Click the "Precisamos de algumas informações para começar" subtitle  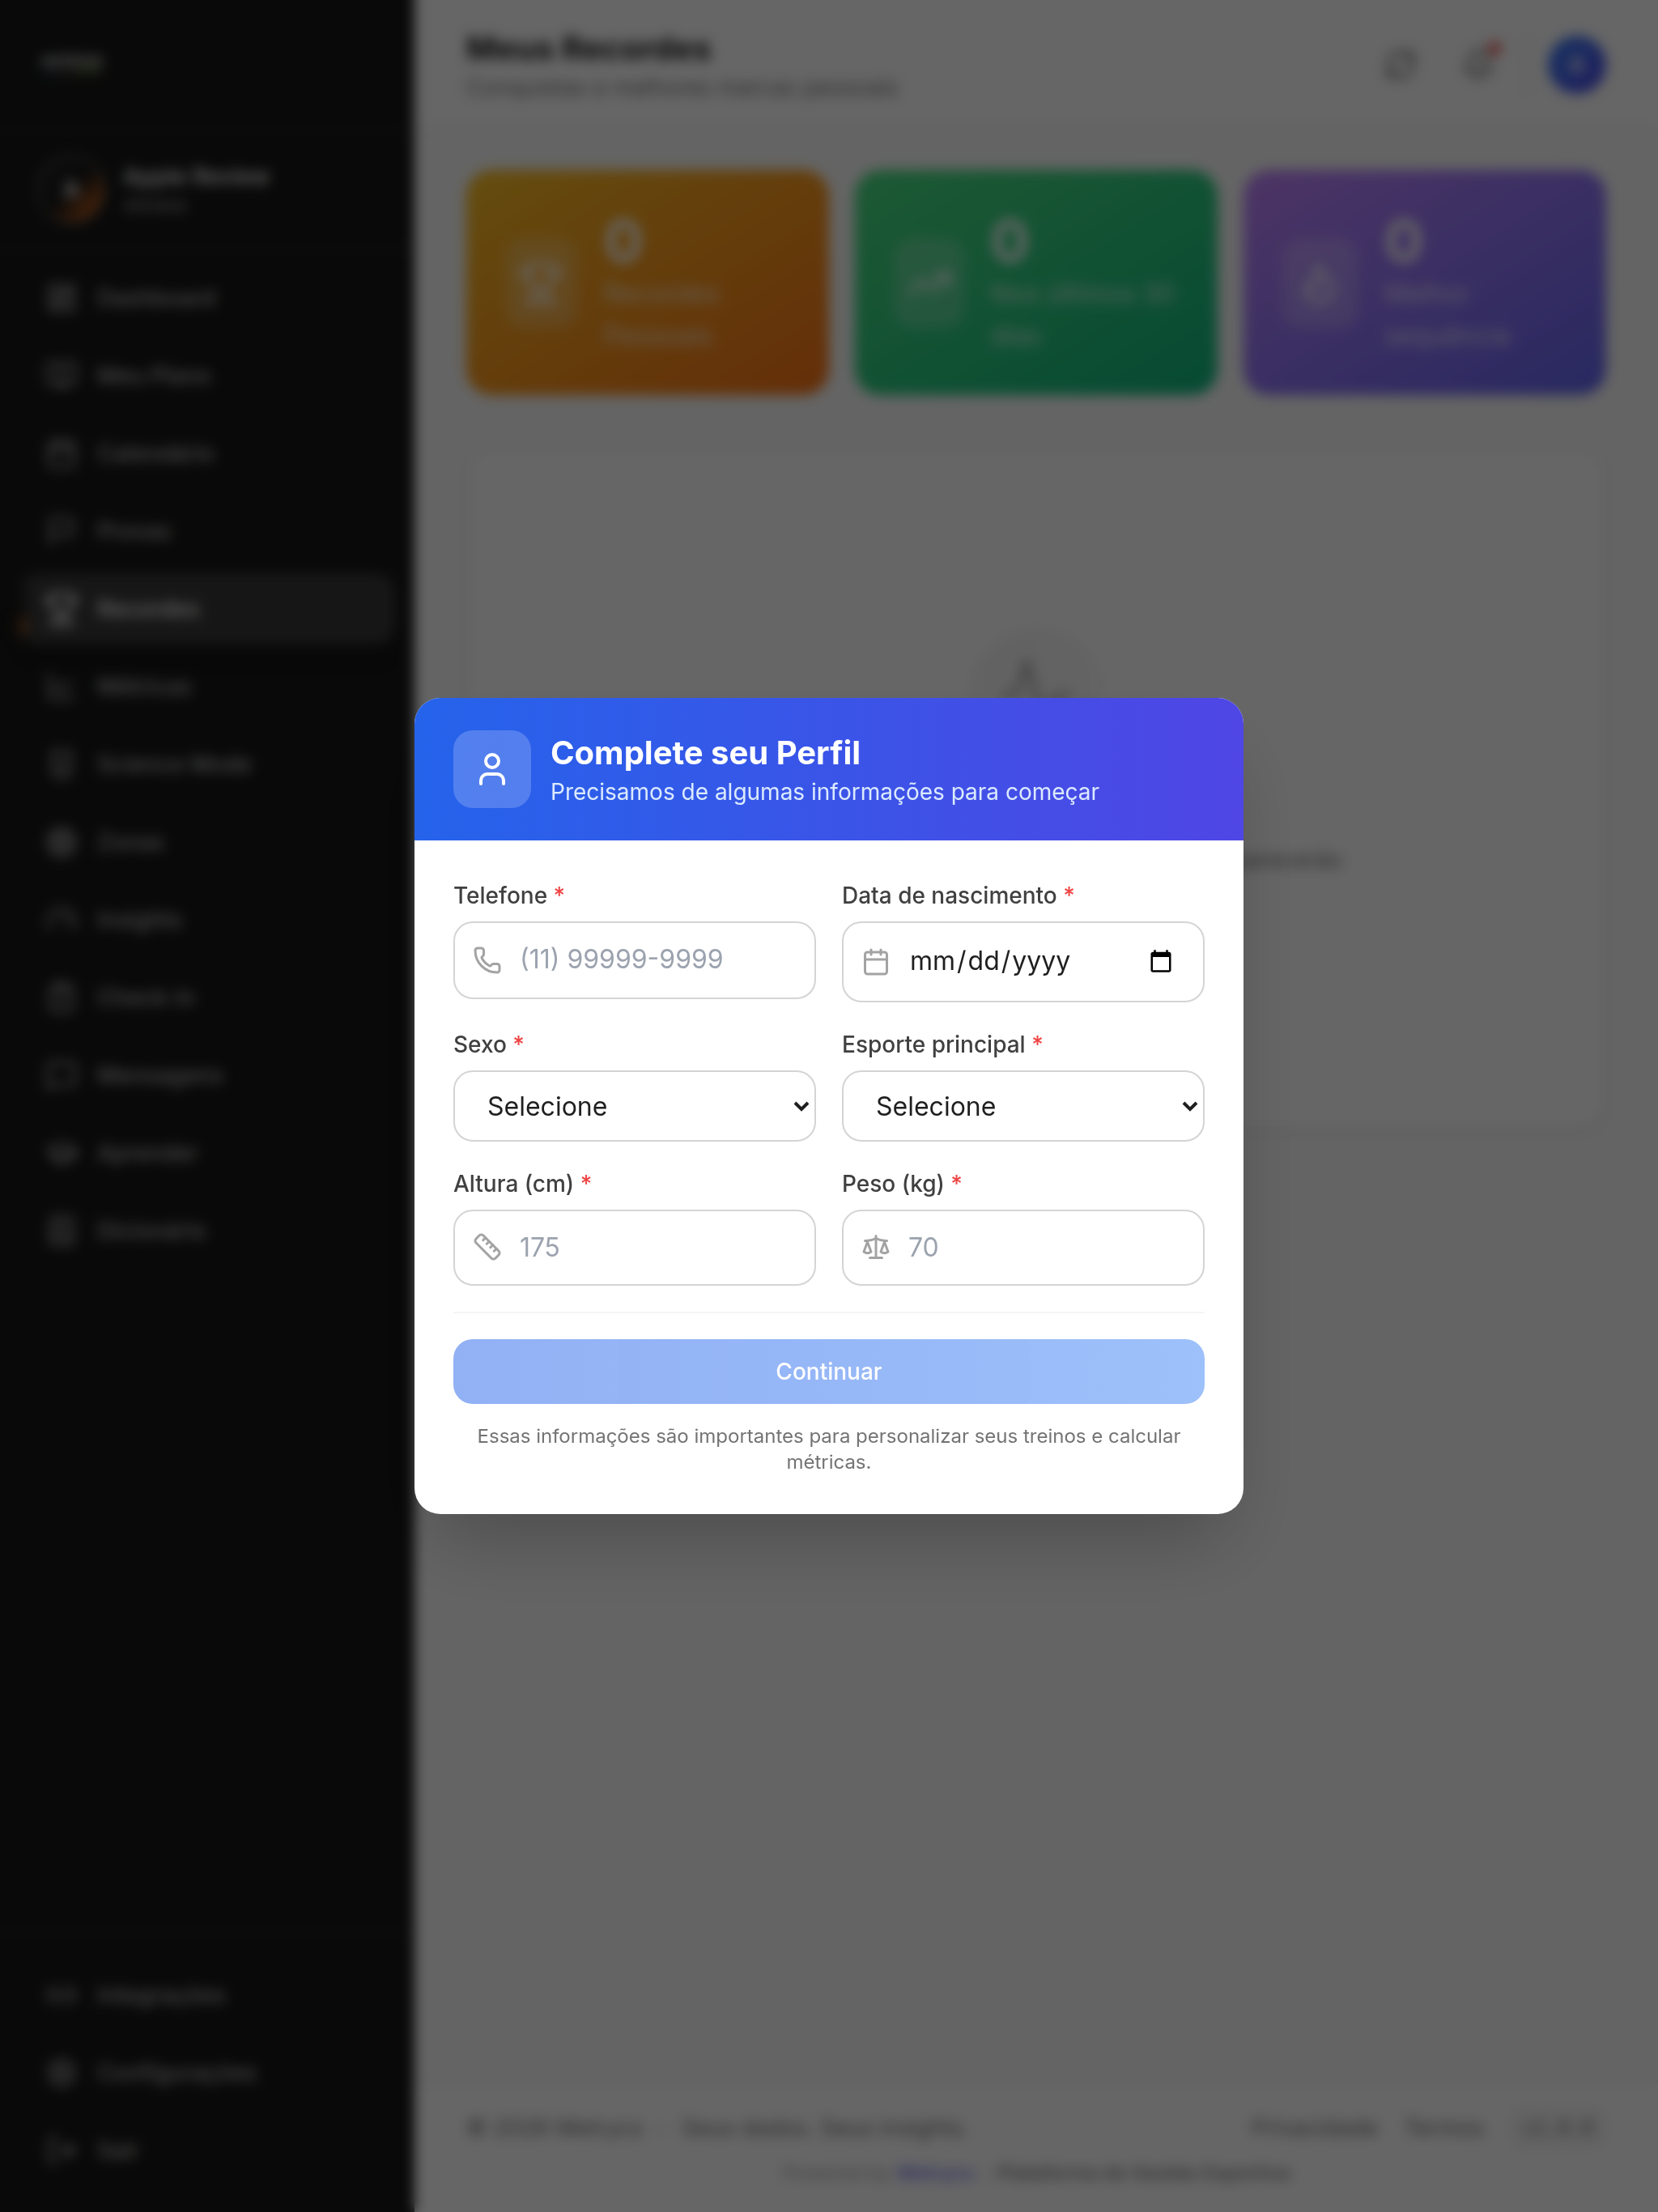pyautogui.click(x=825, y=792)
